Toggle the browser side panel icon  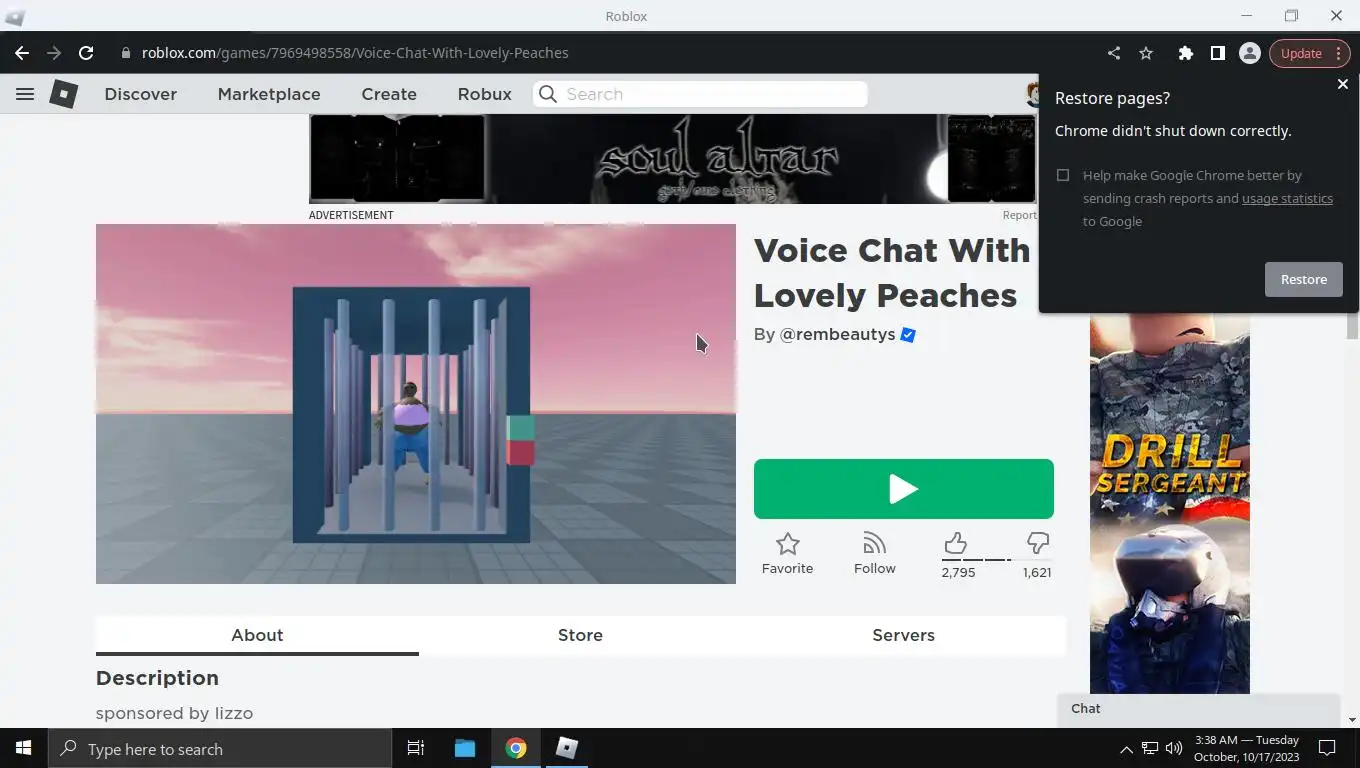1217,53
